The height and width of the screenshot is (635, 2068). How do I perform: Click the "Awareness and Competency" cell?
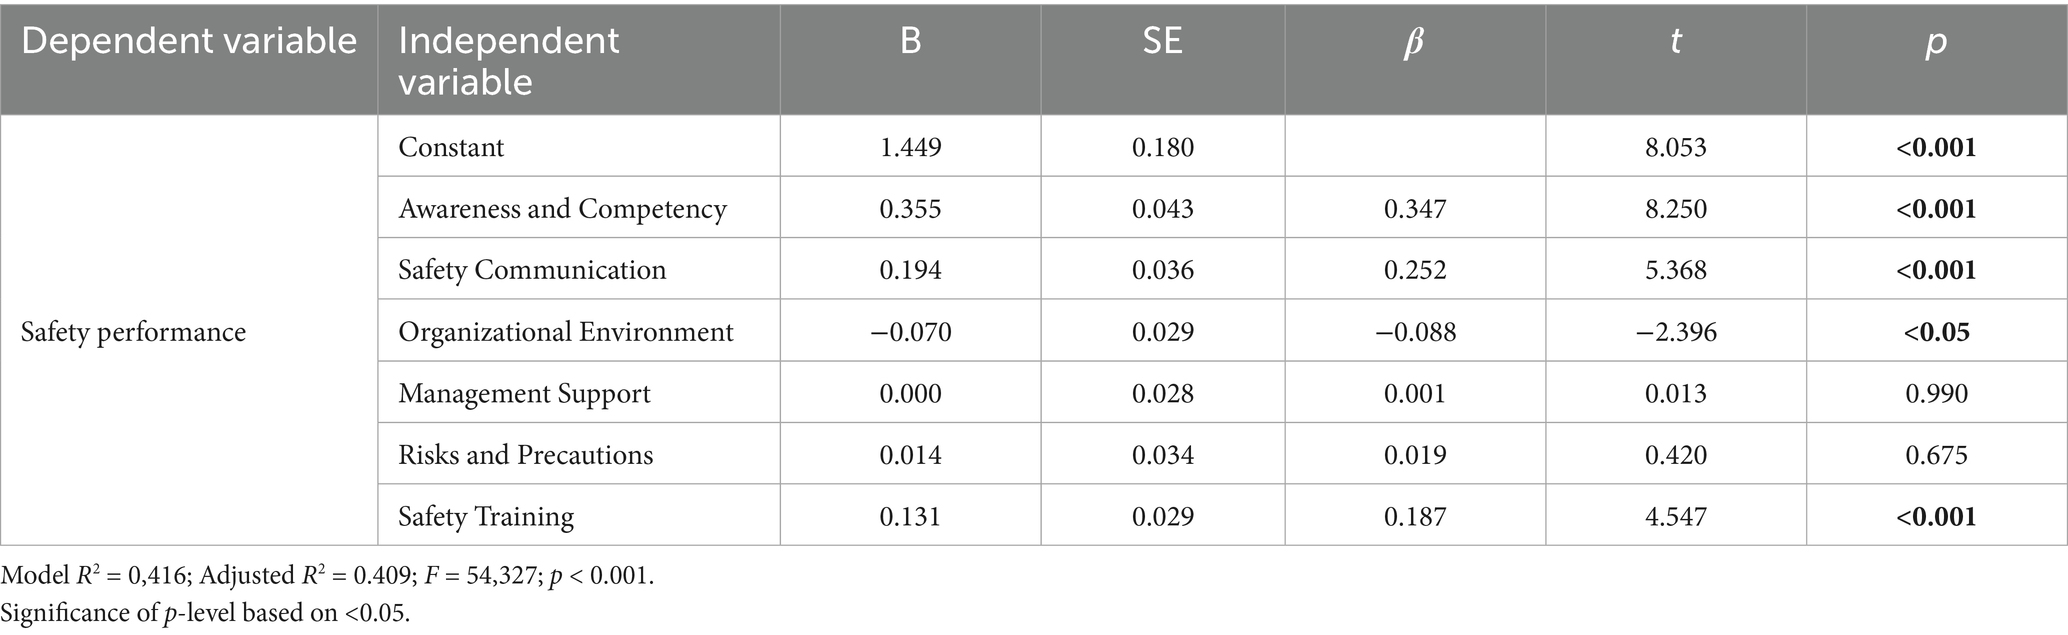[x=562, y=209]
